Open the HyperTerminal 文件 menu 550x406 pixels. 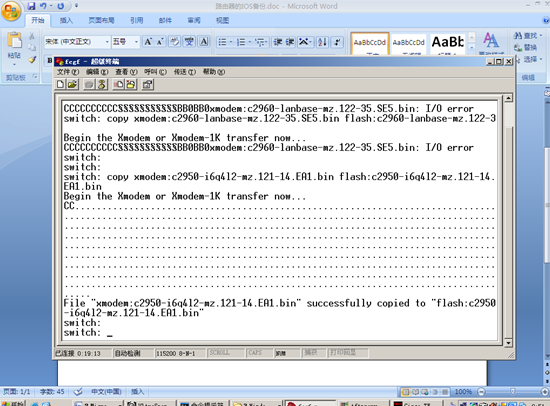tap(68, 72)
